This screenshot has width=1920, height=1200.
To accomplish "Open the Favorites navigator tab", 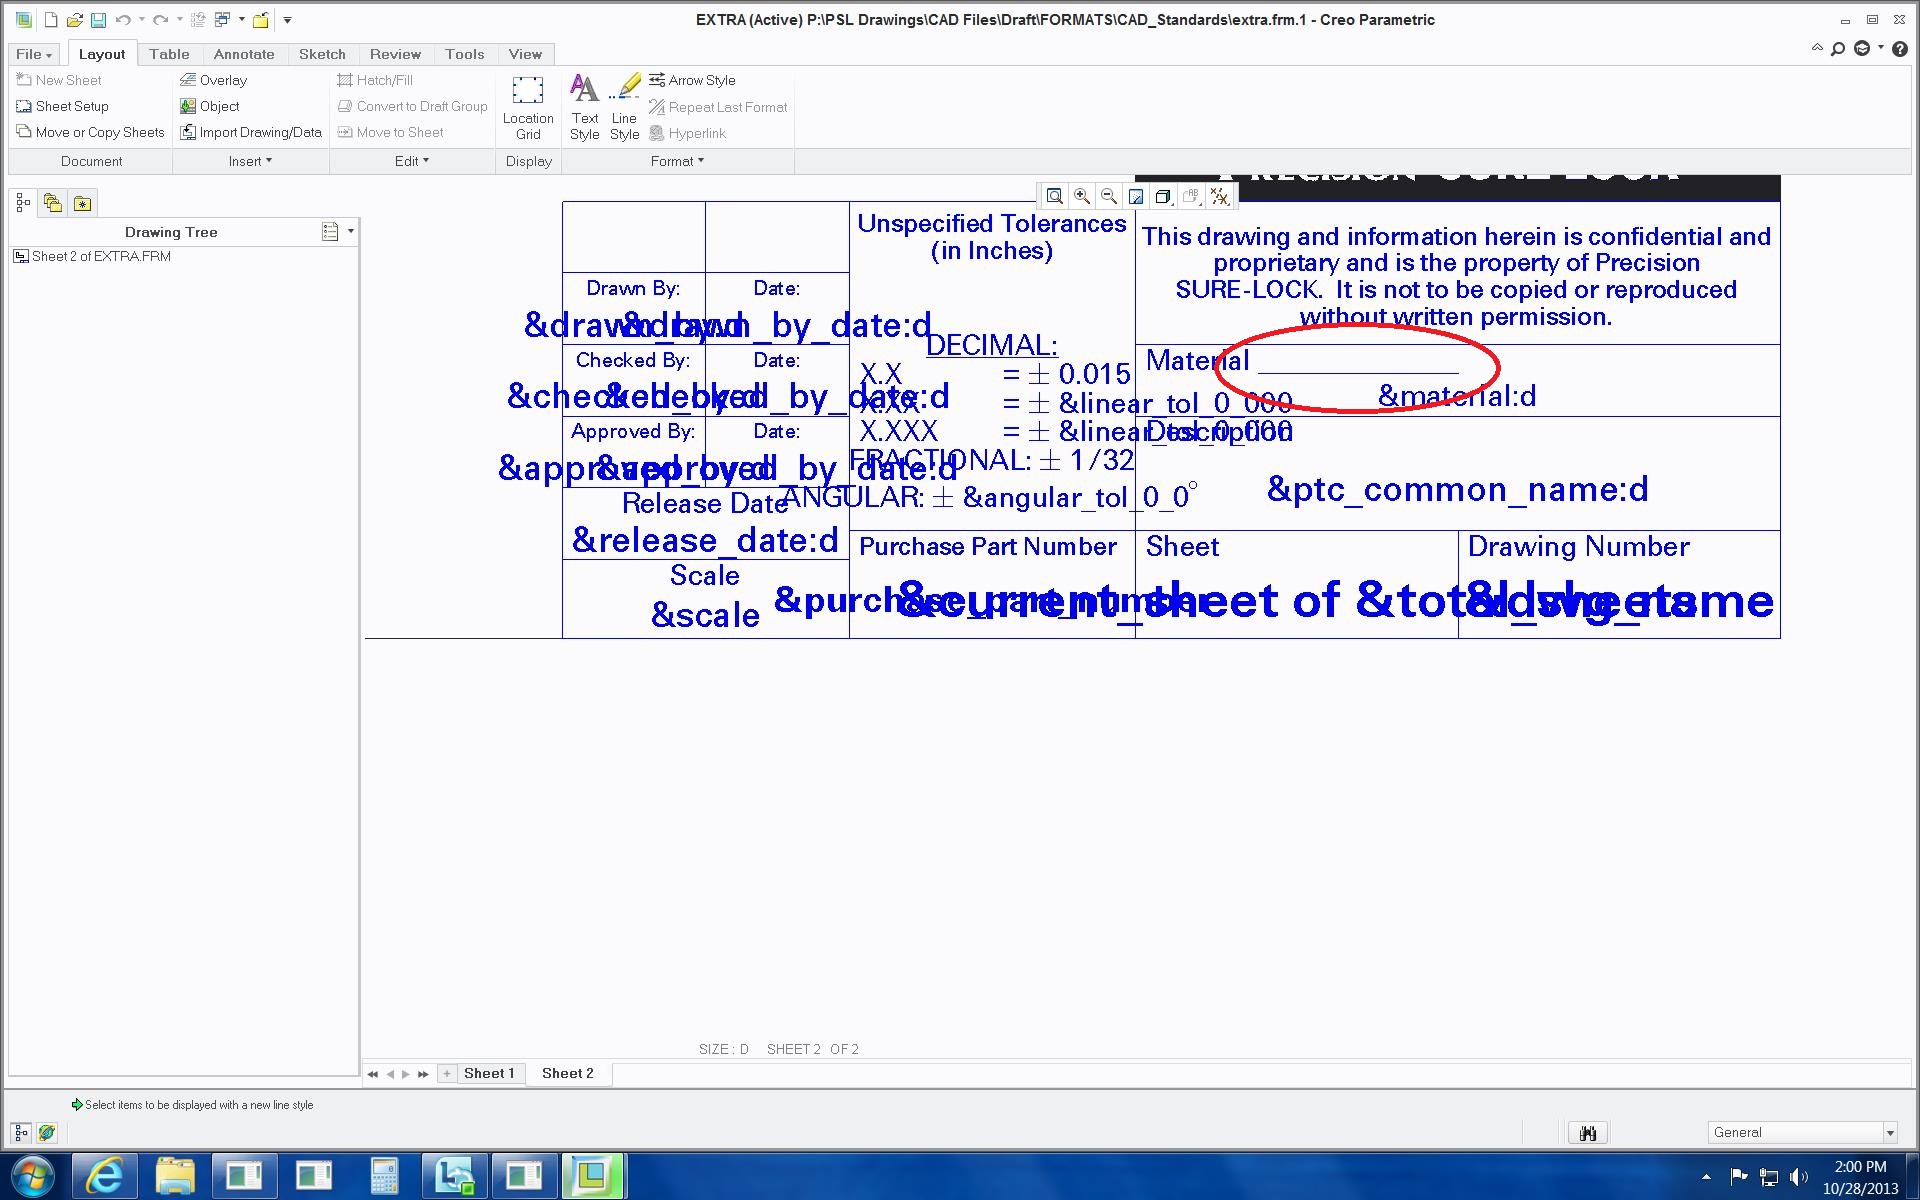I will coord(83,204).
